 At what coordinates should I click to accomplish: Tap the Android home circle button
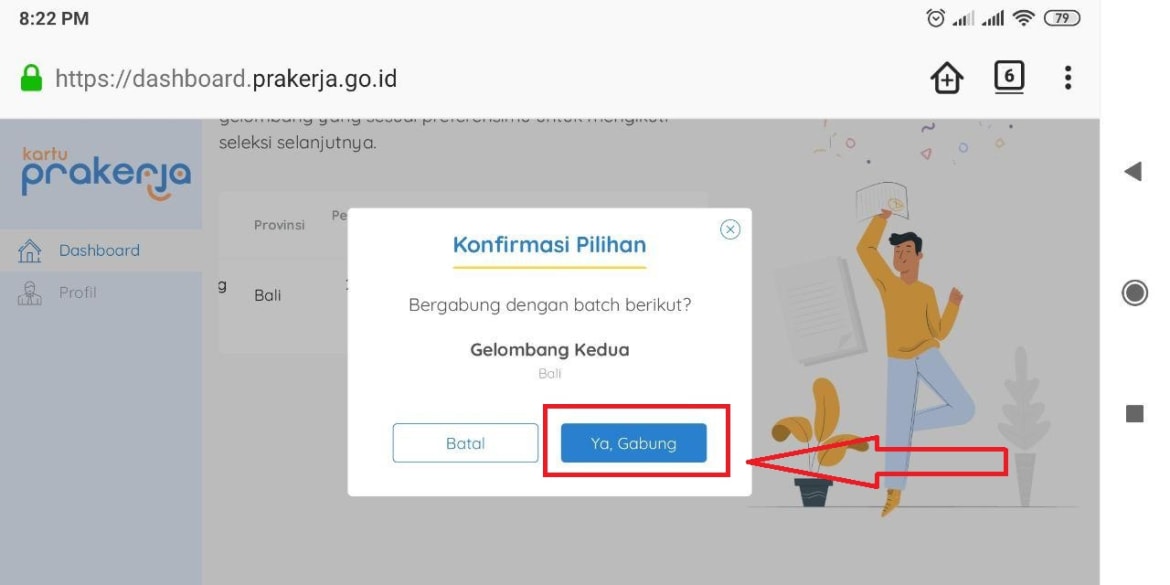click(x=1134, y=292)
